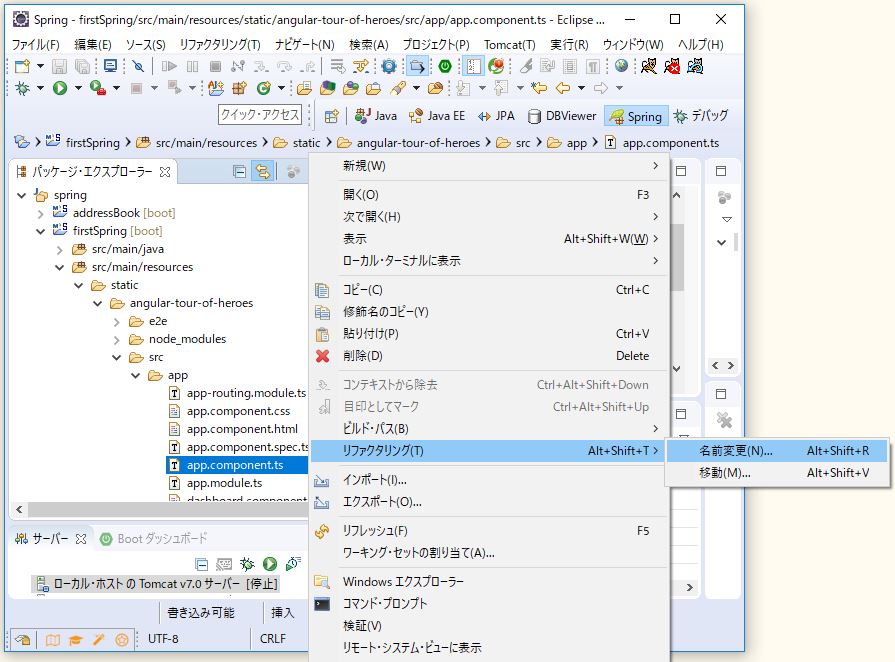
Task: Switch to the Spring perspective
Action: (x=636, y=116)
